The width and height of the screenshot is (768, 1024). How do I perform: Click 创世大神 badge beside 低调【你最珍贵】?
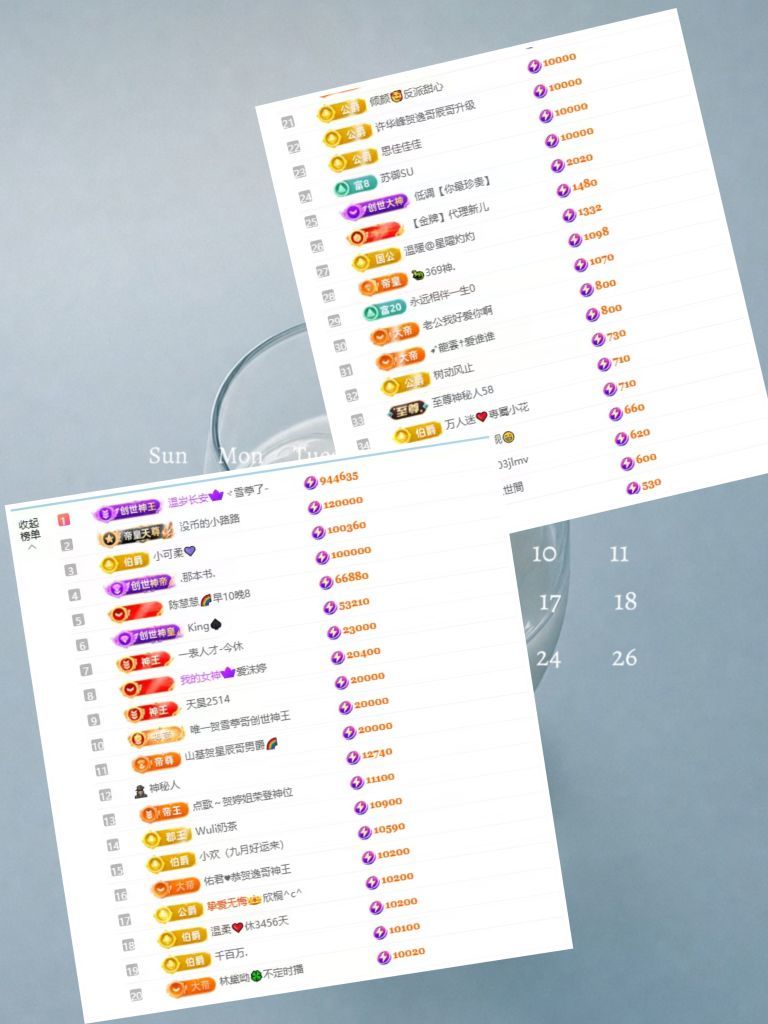click(376, 206)
